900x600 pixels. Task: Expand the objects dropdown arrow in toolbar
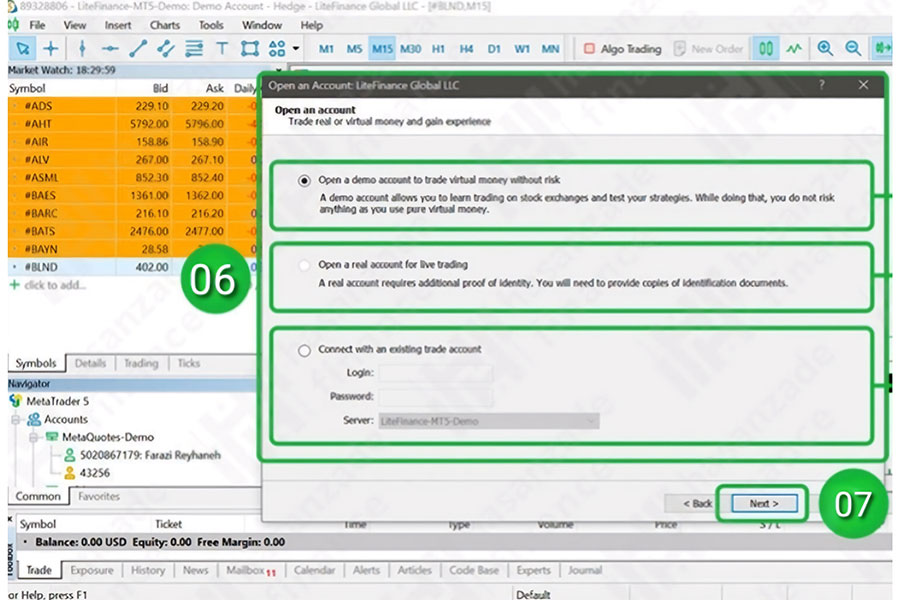(x=296, y=49)
